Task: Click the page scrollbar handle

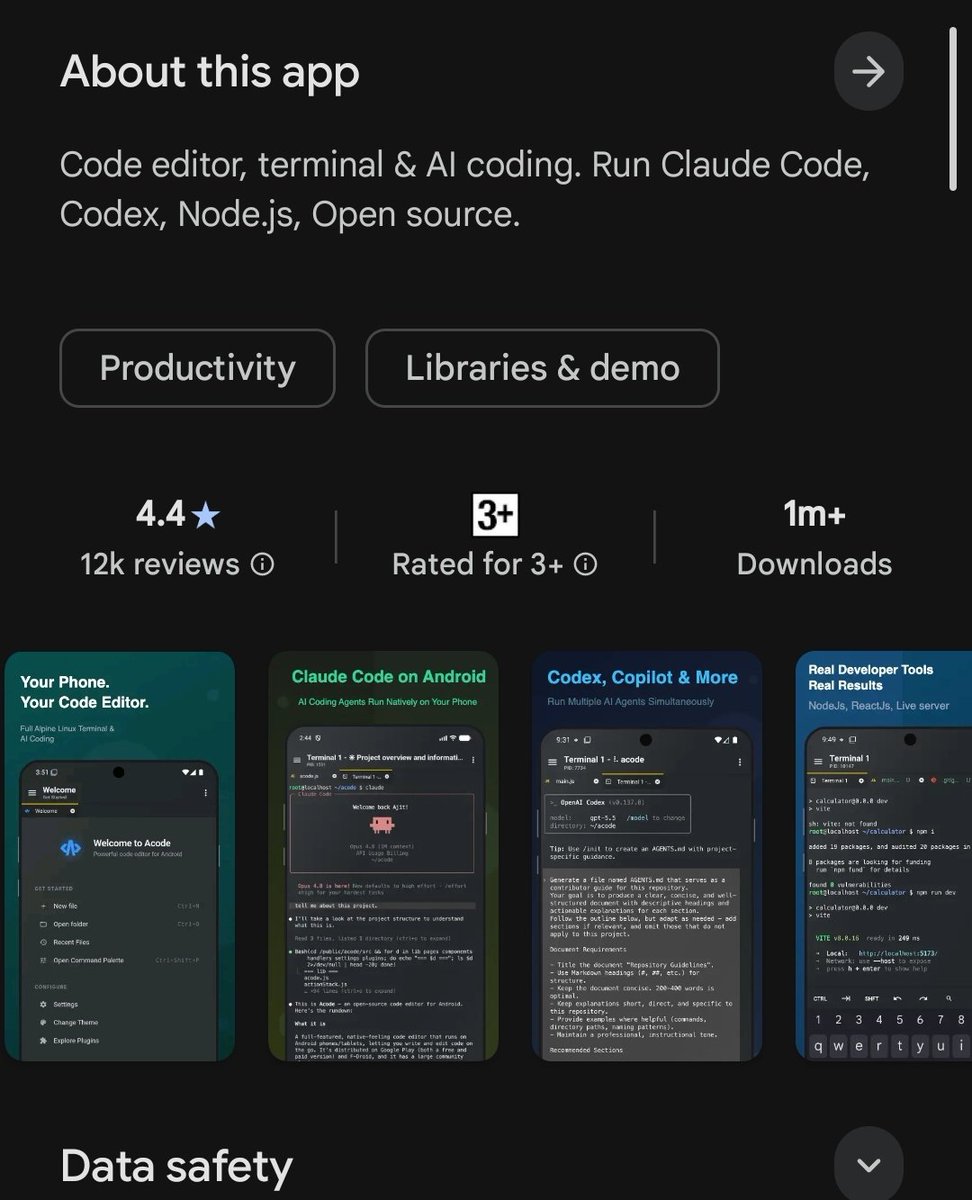Action: (x=953, y=107)
